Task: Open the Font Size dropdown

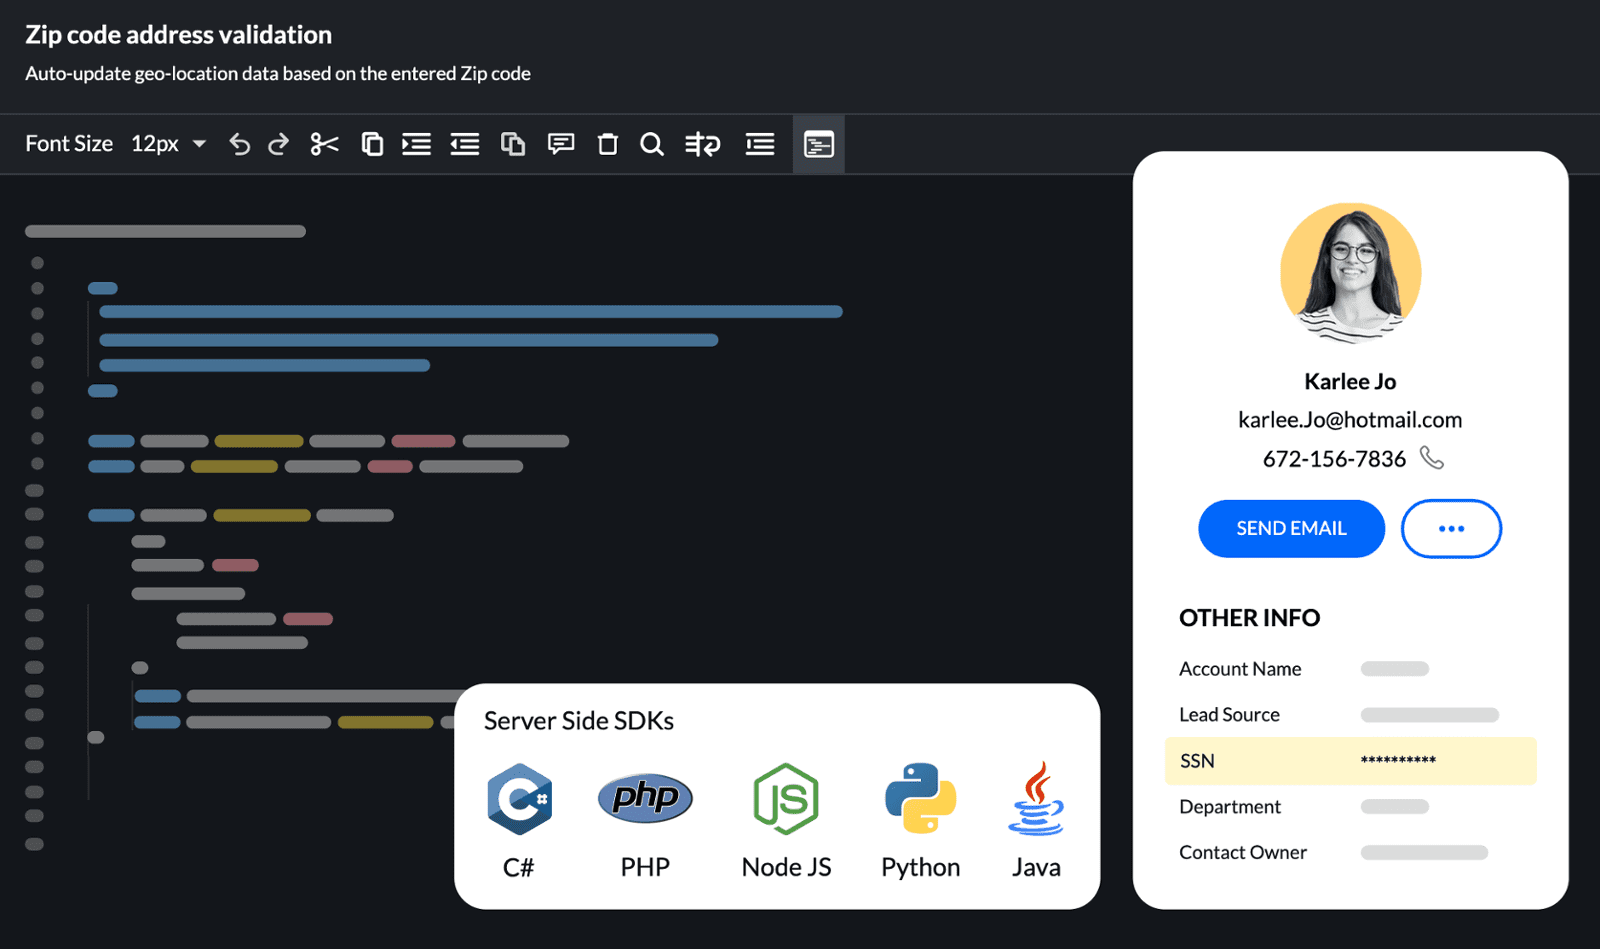Action: tap(168, 144)
